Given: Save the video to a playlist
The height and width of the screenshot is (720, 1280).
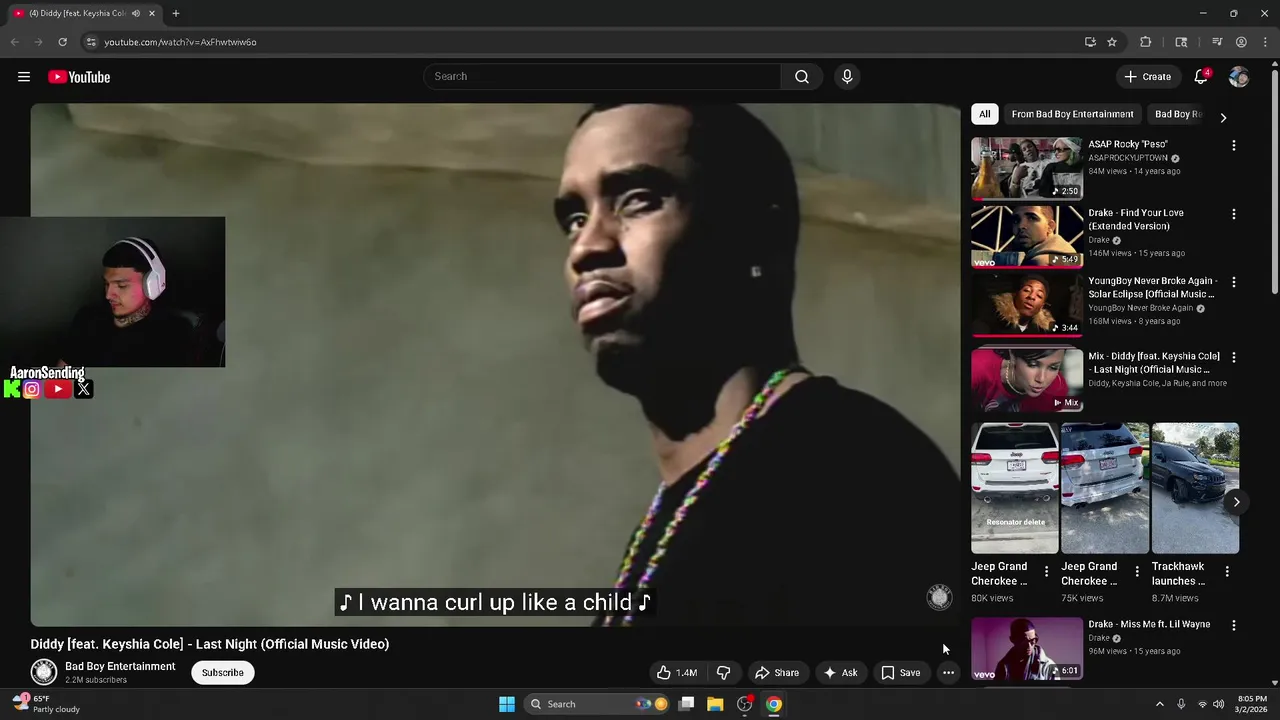Looking at the screenshot, I should (x=901, y=673).
